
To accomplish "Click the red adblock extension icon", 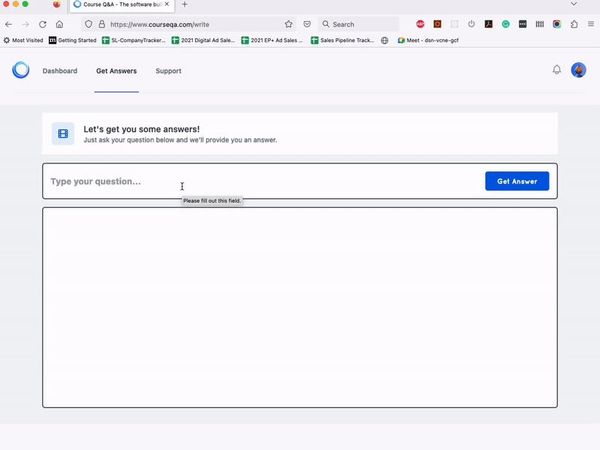I will [420, 24].
